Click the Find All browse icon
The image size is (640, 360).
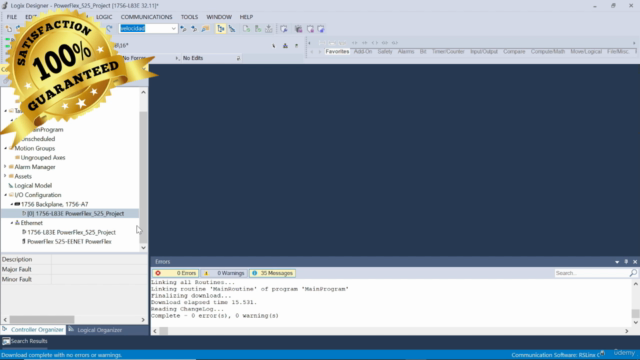(x=205, y=29)
